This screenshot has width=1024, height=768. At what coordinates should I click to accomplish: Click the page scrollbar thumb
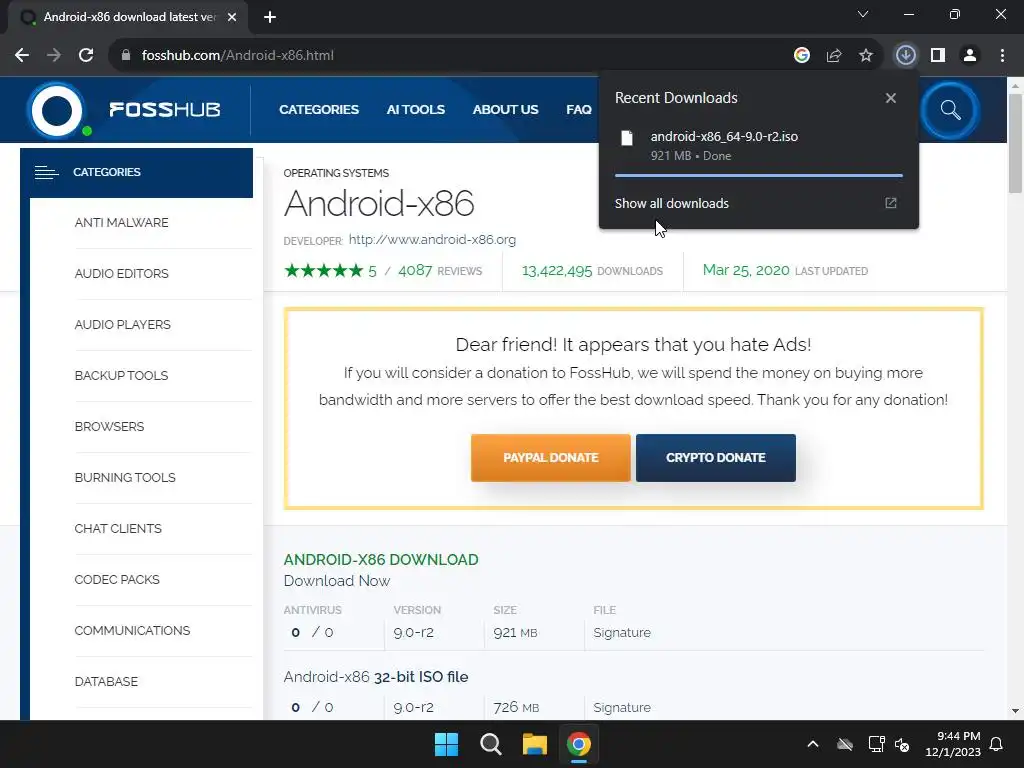point(1015,144)
